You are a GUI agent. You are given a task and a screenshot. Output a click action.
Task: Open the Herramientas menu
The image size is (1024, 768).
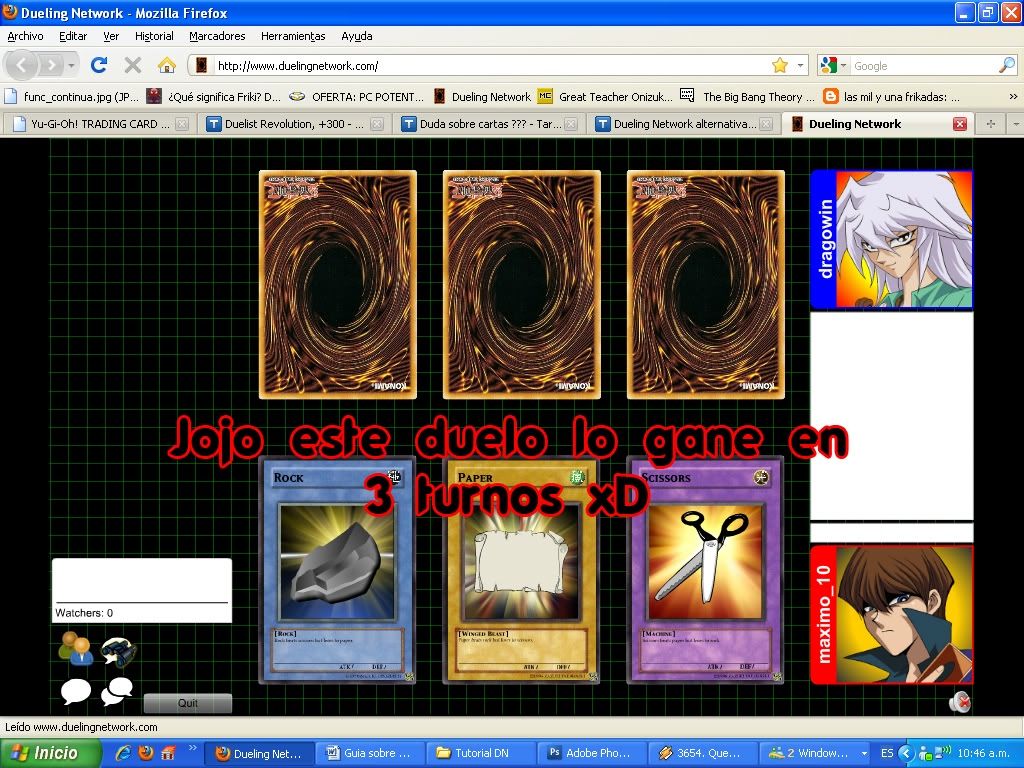pos(293,36)
